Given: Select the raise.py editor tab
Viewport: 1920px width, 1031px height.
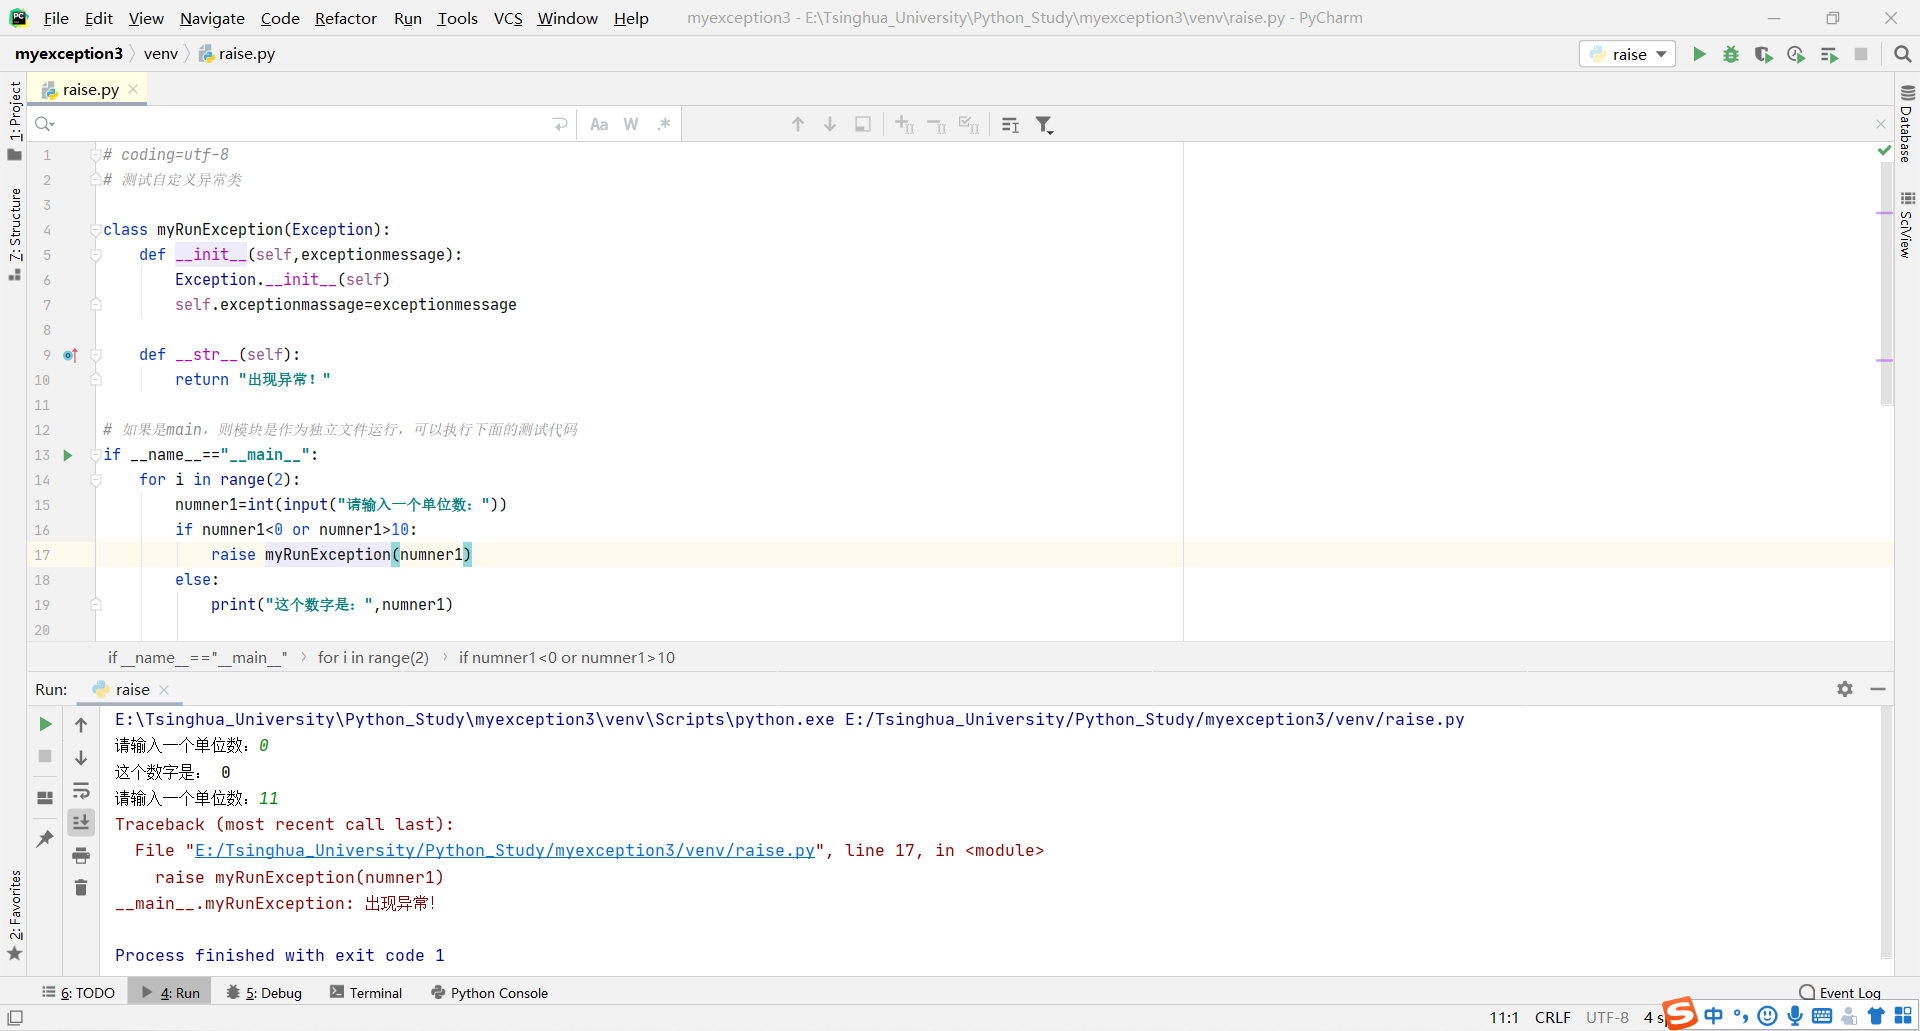Looking at the screenshot, I should coord(87,89).
